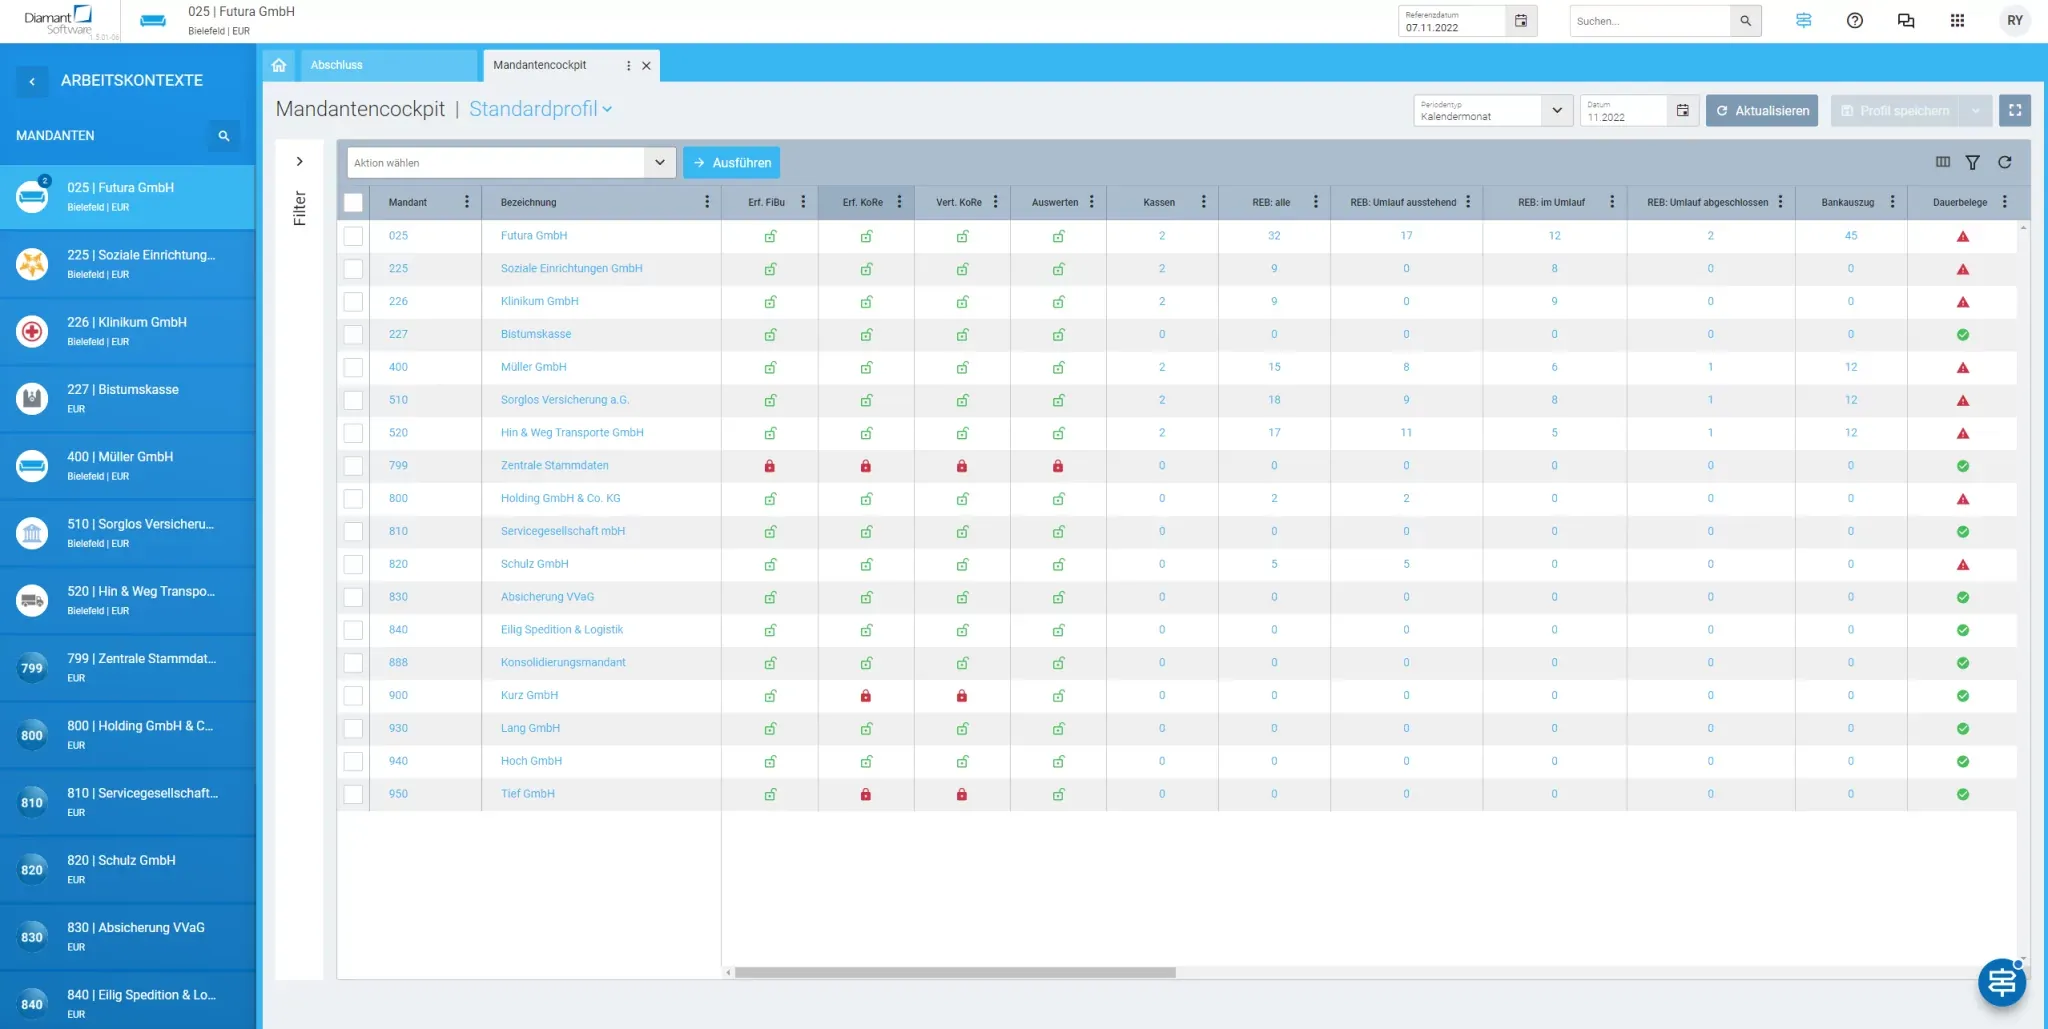Click the Profil speichern button

pos(1895,111)
